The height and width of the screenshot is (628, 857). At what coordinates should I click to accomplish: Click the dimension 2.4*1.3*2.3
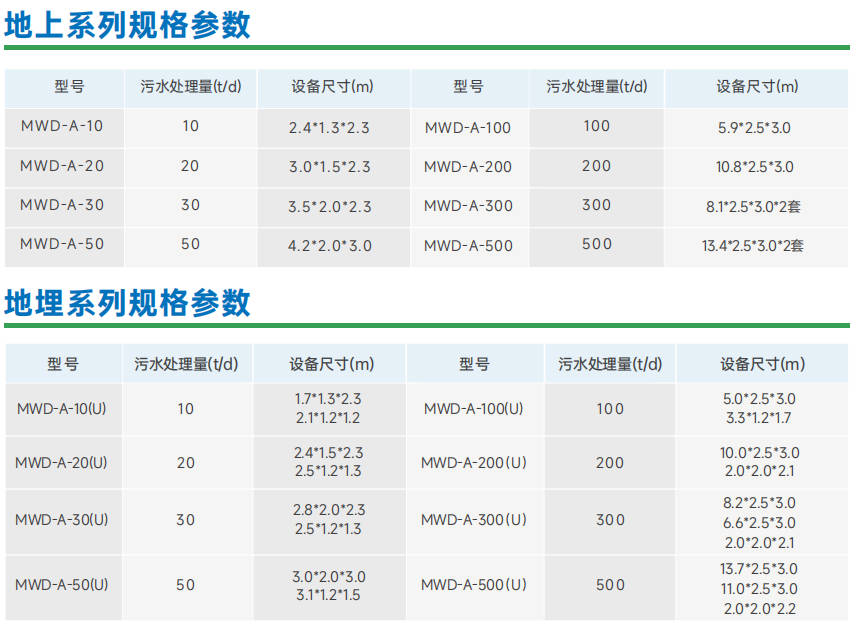pos(329,128)
